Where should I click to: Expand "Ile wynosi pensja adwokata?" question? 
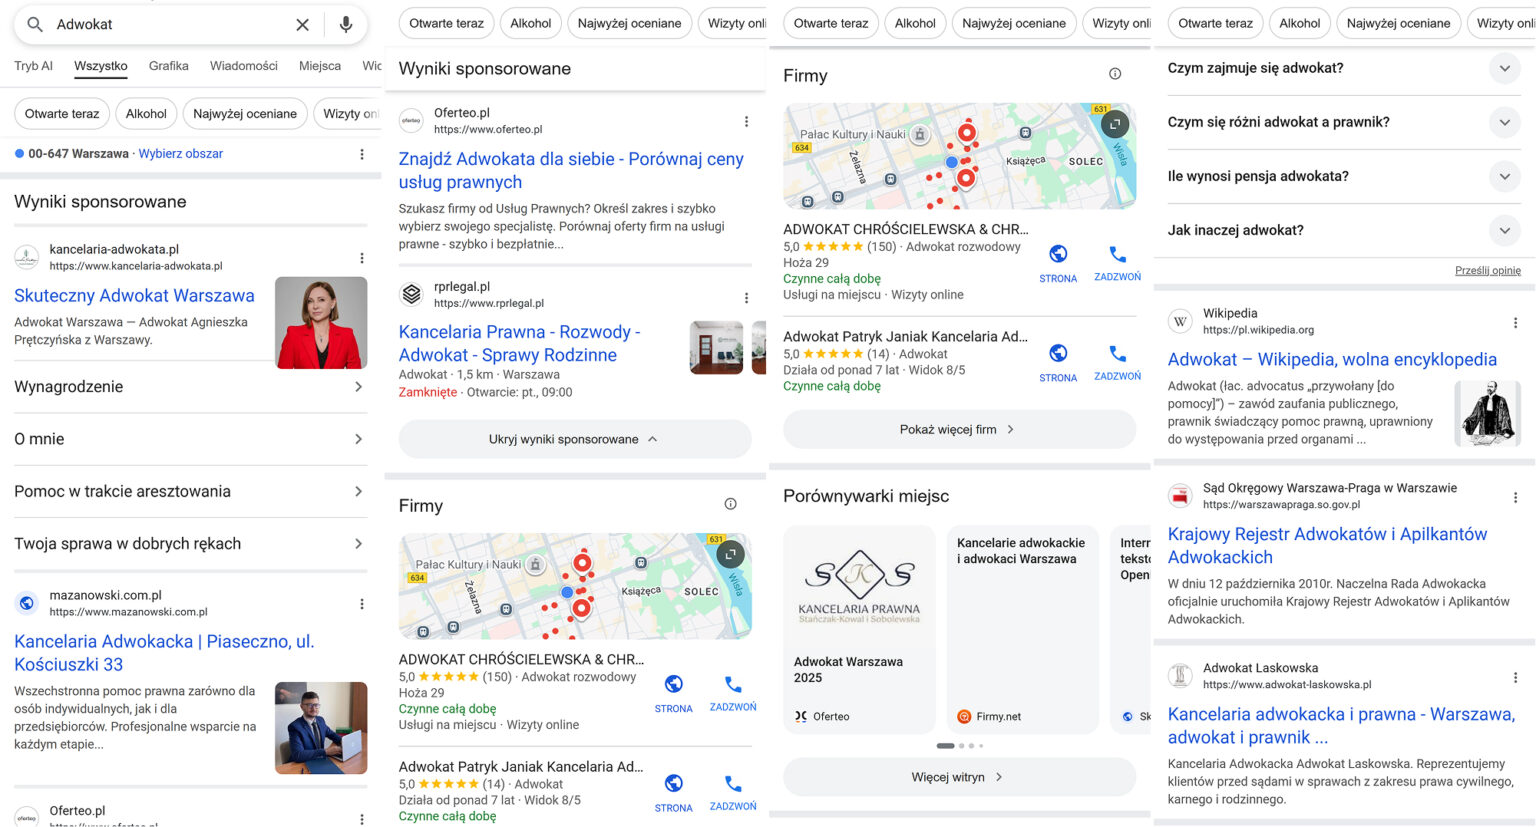tap(1504, 176)
